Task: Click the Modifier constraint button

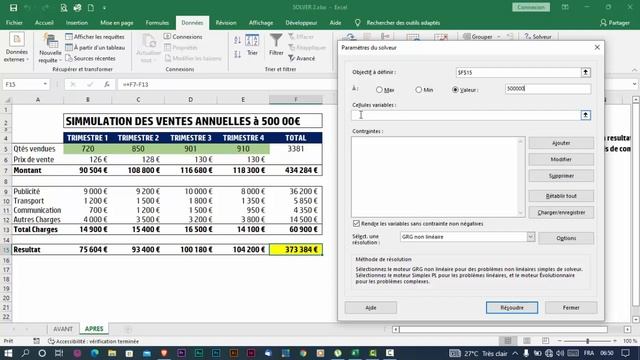Action: coord(561,159)
